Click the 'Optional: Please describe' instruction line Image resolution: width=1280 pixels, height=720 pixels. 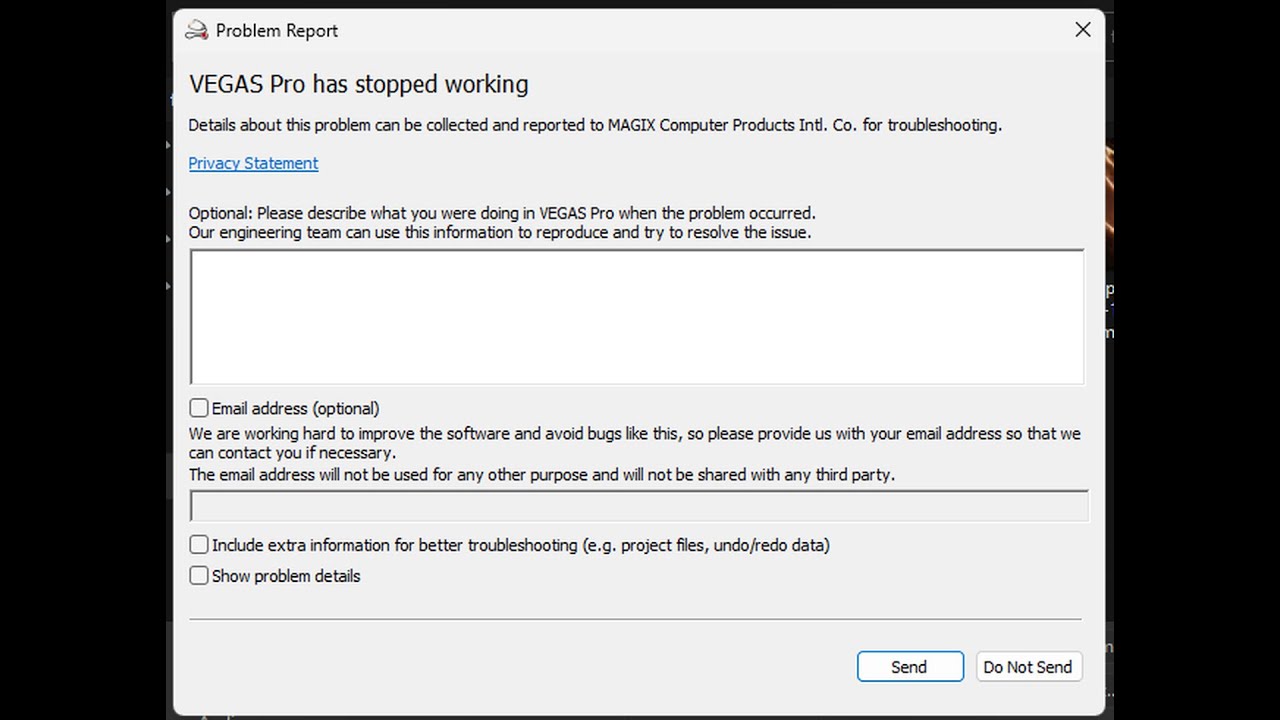click(502, 213)
